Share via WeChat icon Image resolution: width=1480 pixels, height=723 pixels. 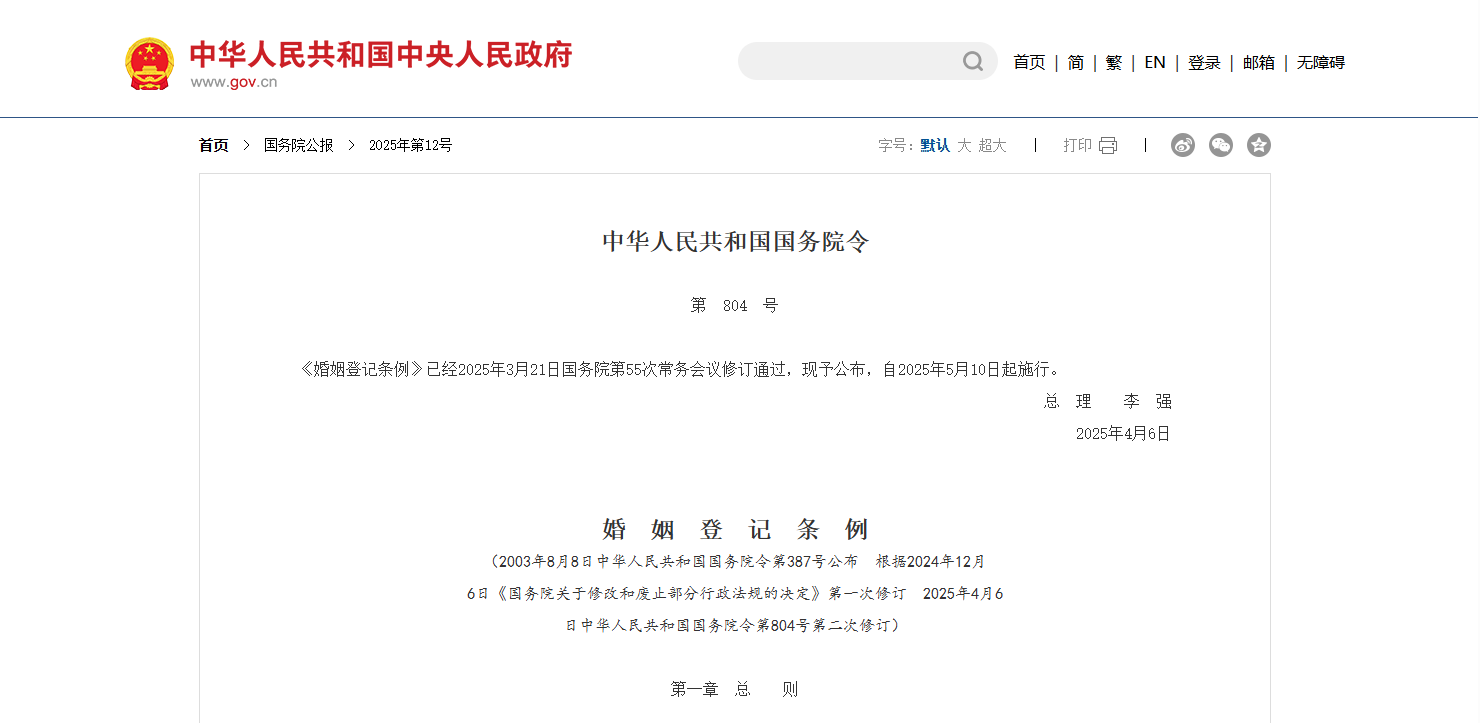[x=1221, y=145]
